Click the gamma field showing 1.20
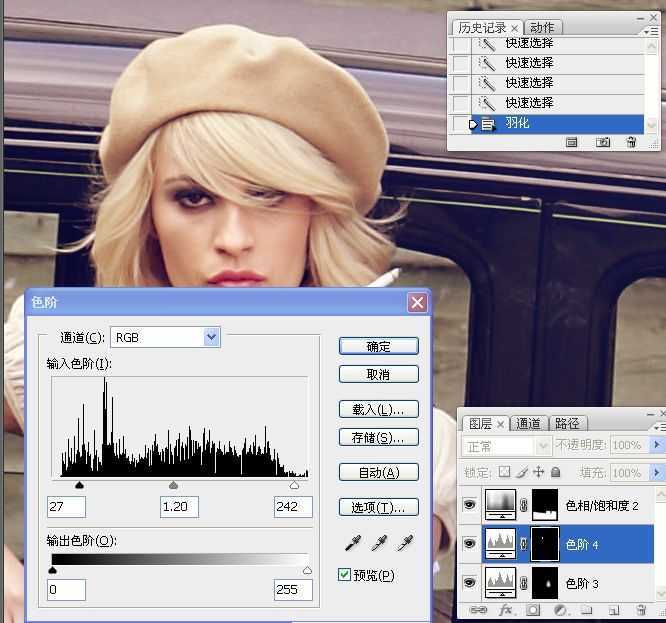666x623 pixels. tap(179, 507)
